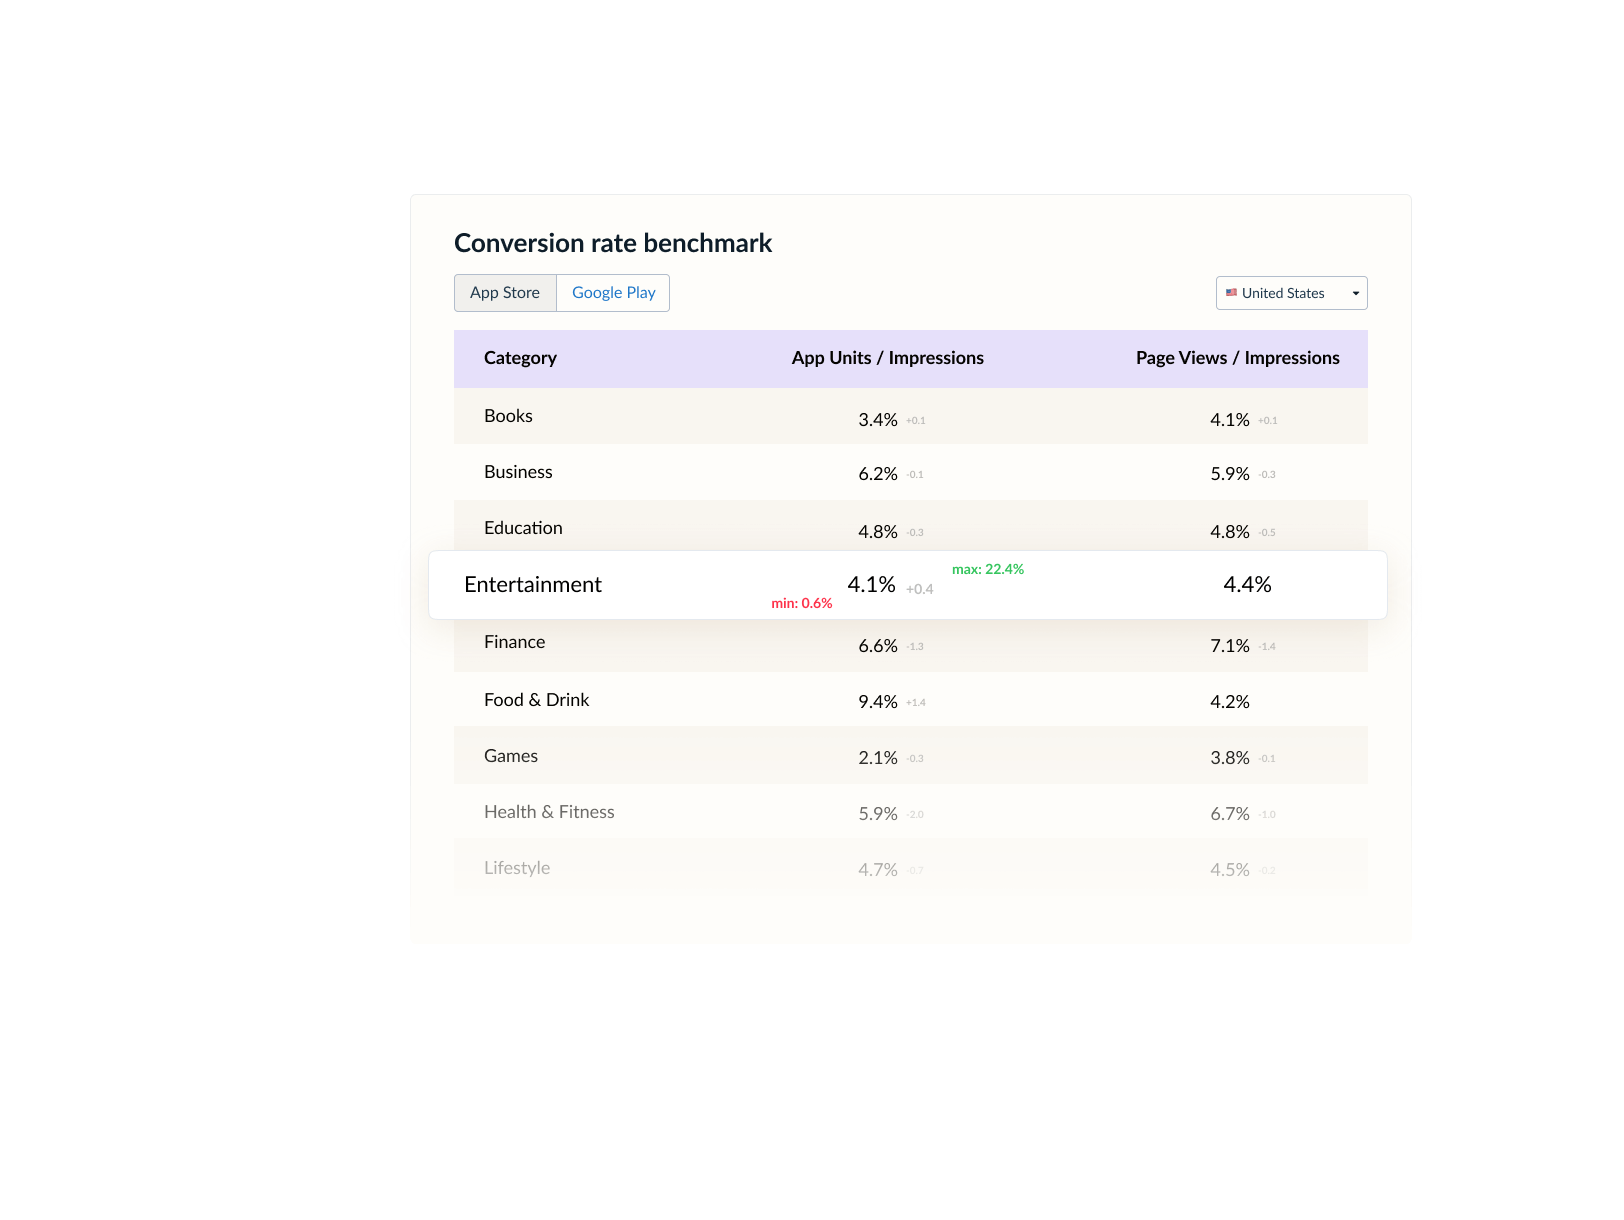This screenshot has height=1220, width=1624.
Task: Click the min: 0.6% label
Action: tap(801, 603)
